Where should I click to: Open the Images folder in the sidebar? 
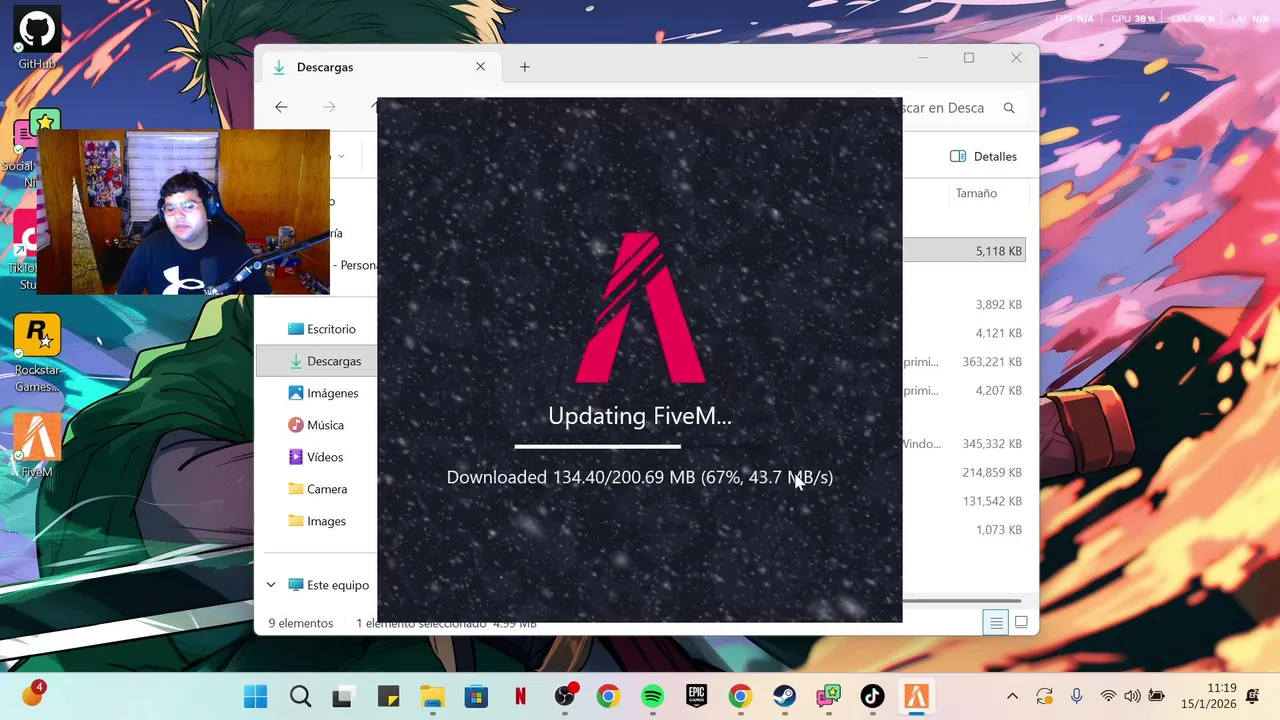tap(317, 521)
